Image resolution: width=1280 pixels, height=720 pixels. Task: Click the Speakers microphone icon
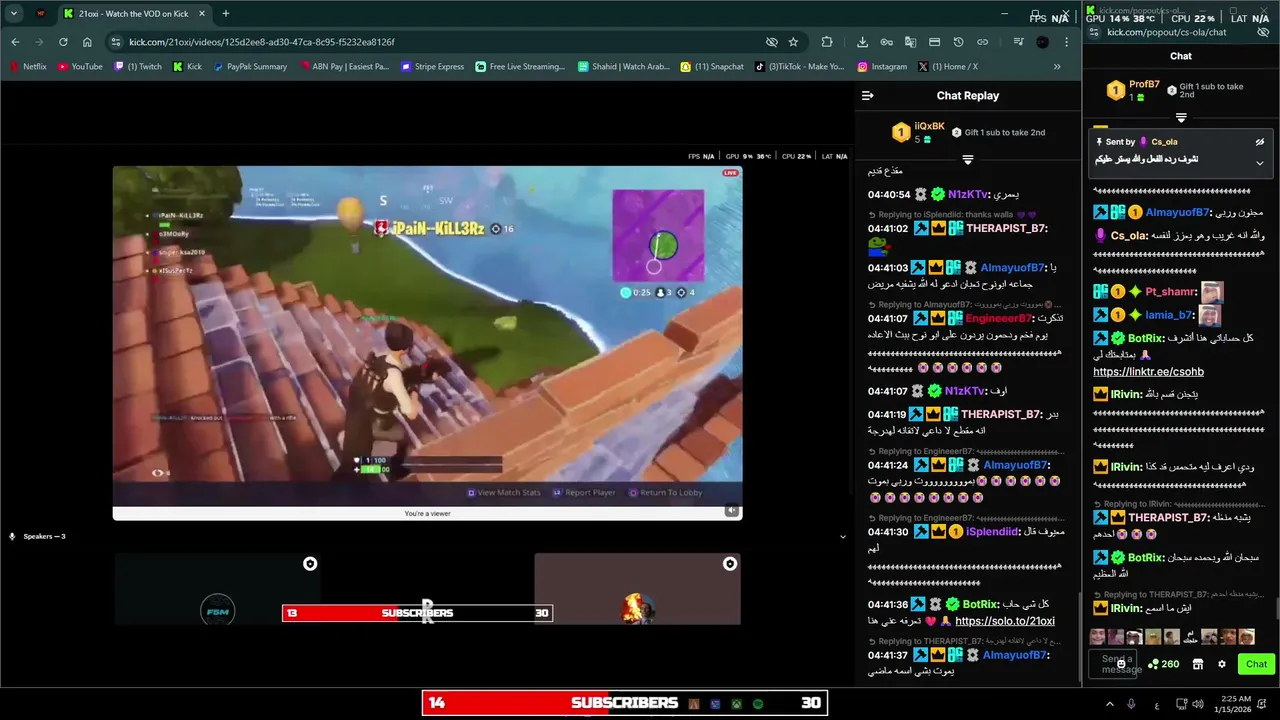tap(12, 537)
